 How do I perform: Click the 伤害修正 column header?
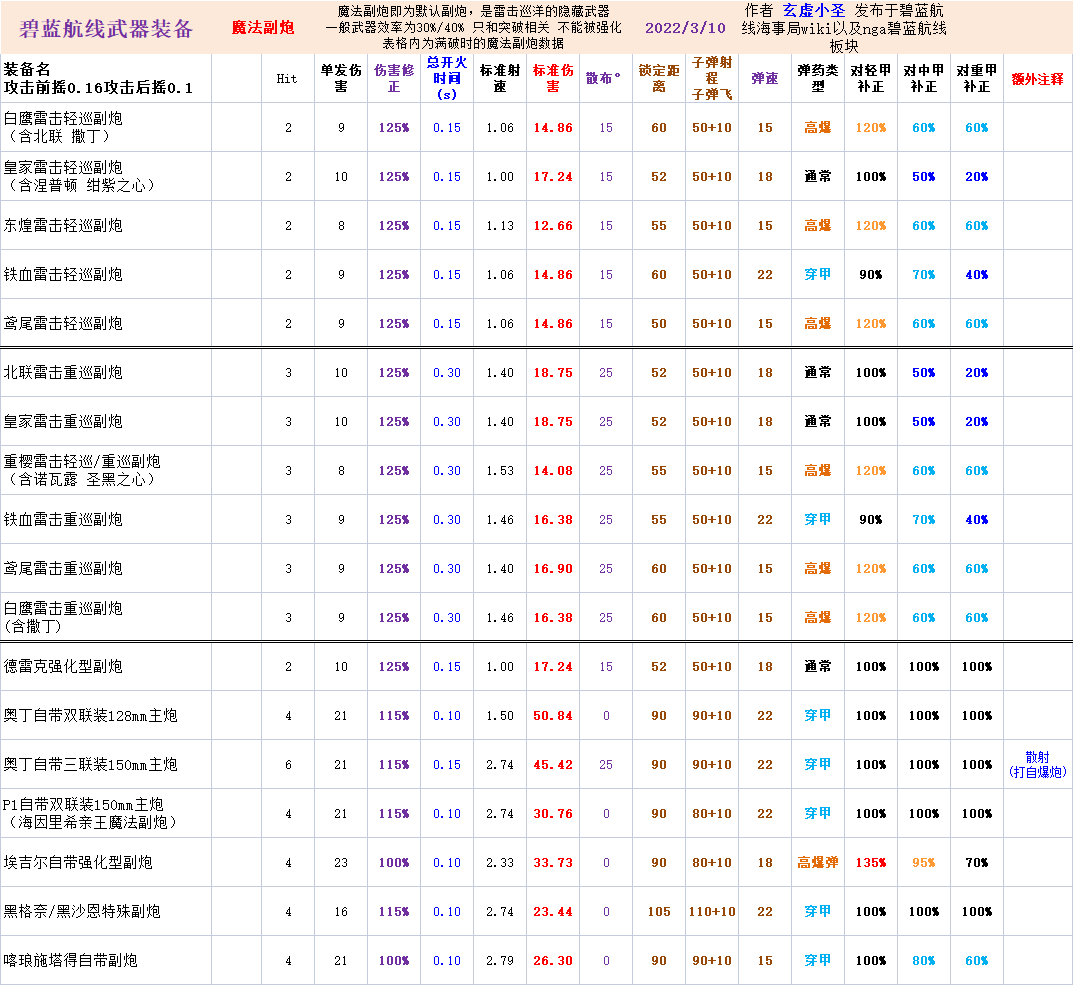pyautogui.click(x=394, y=78)
